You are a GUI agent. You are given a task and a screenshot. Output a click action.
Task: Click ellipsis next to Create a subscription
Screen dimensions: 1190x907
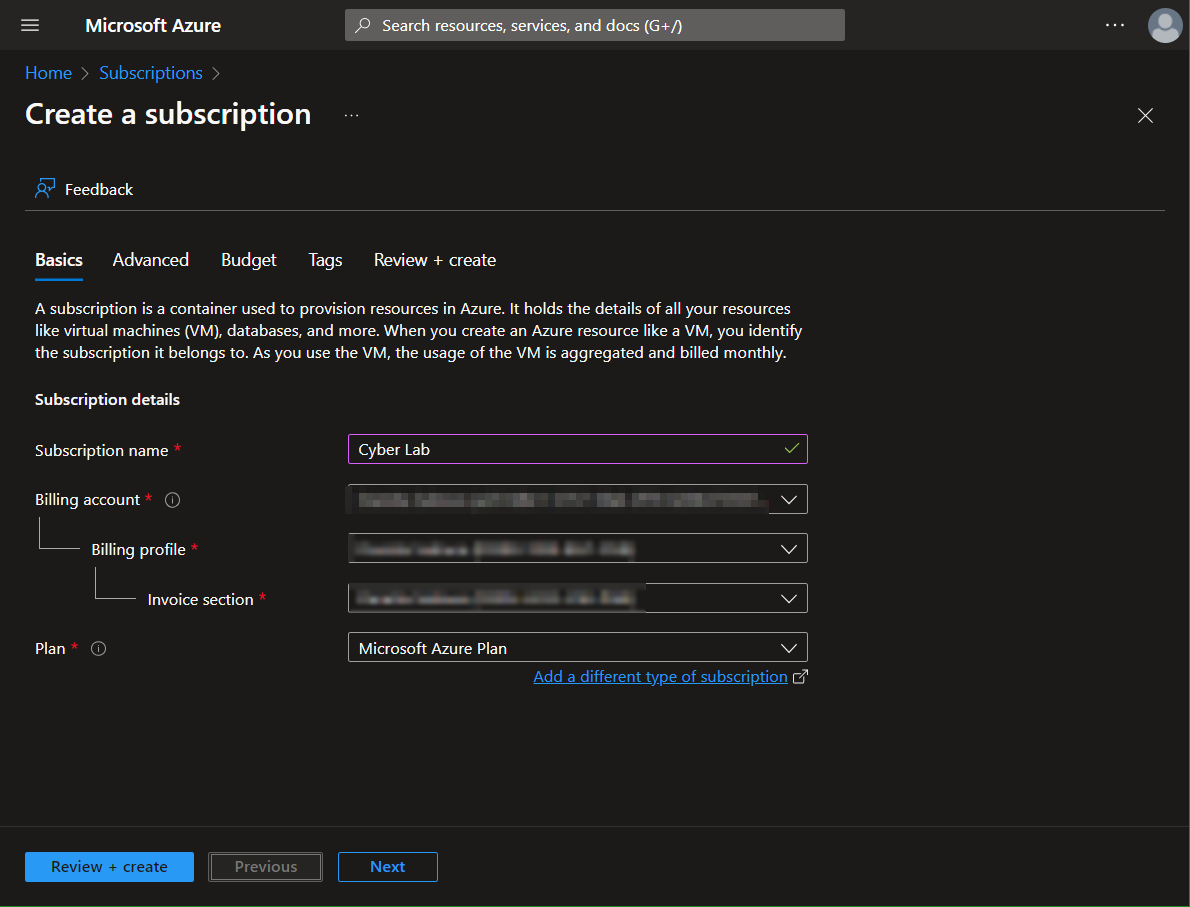tap(351, 115)
